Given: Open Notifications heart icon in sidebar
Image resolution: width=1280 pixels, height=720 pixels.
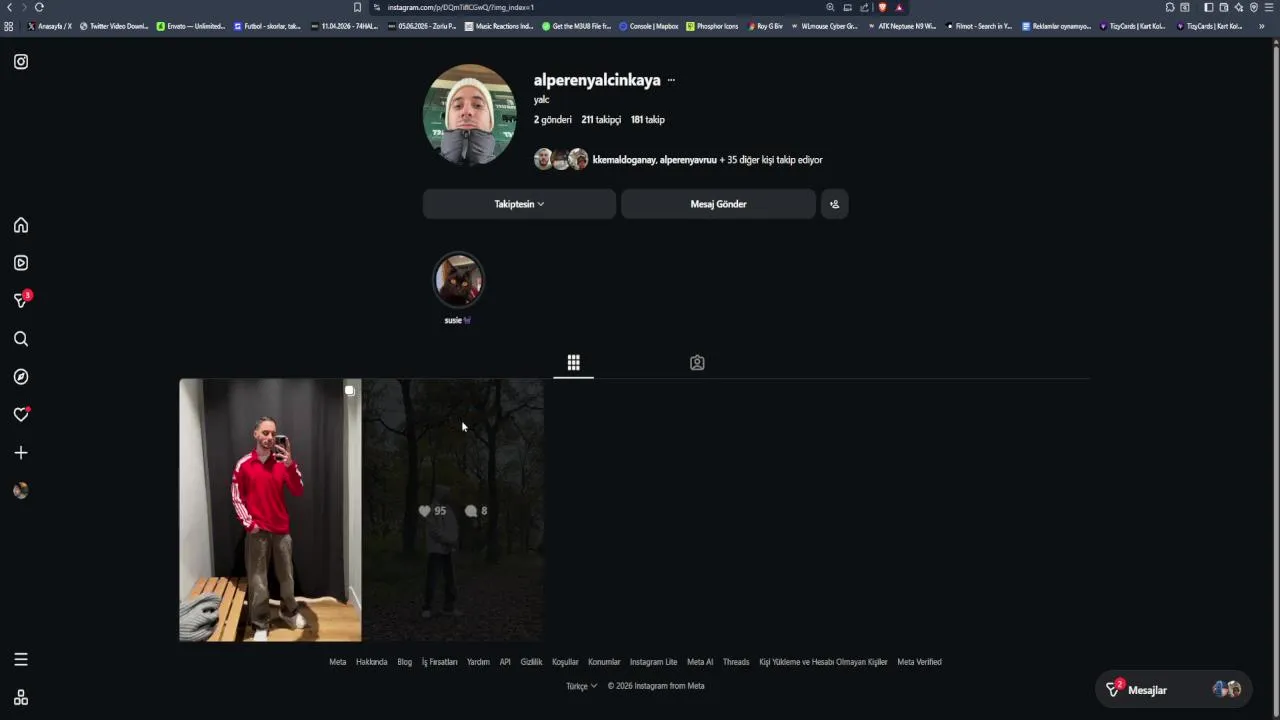Looking at the screenshot, I should 21,415.
